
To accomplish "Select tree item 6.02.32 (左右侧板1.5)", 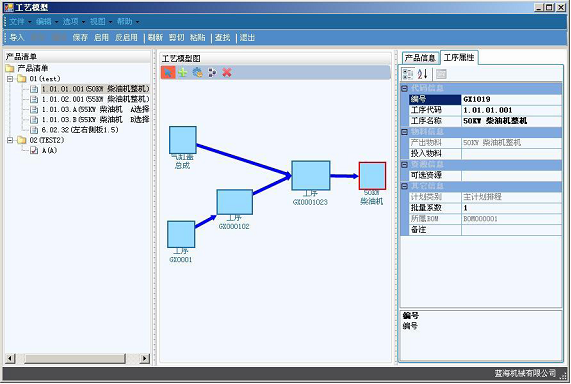I will coord(80,130).
